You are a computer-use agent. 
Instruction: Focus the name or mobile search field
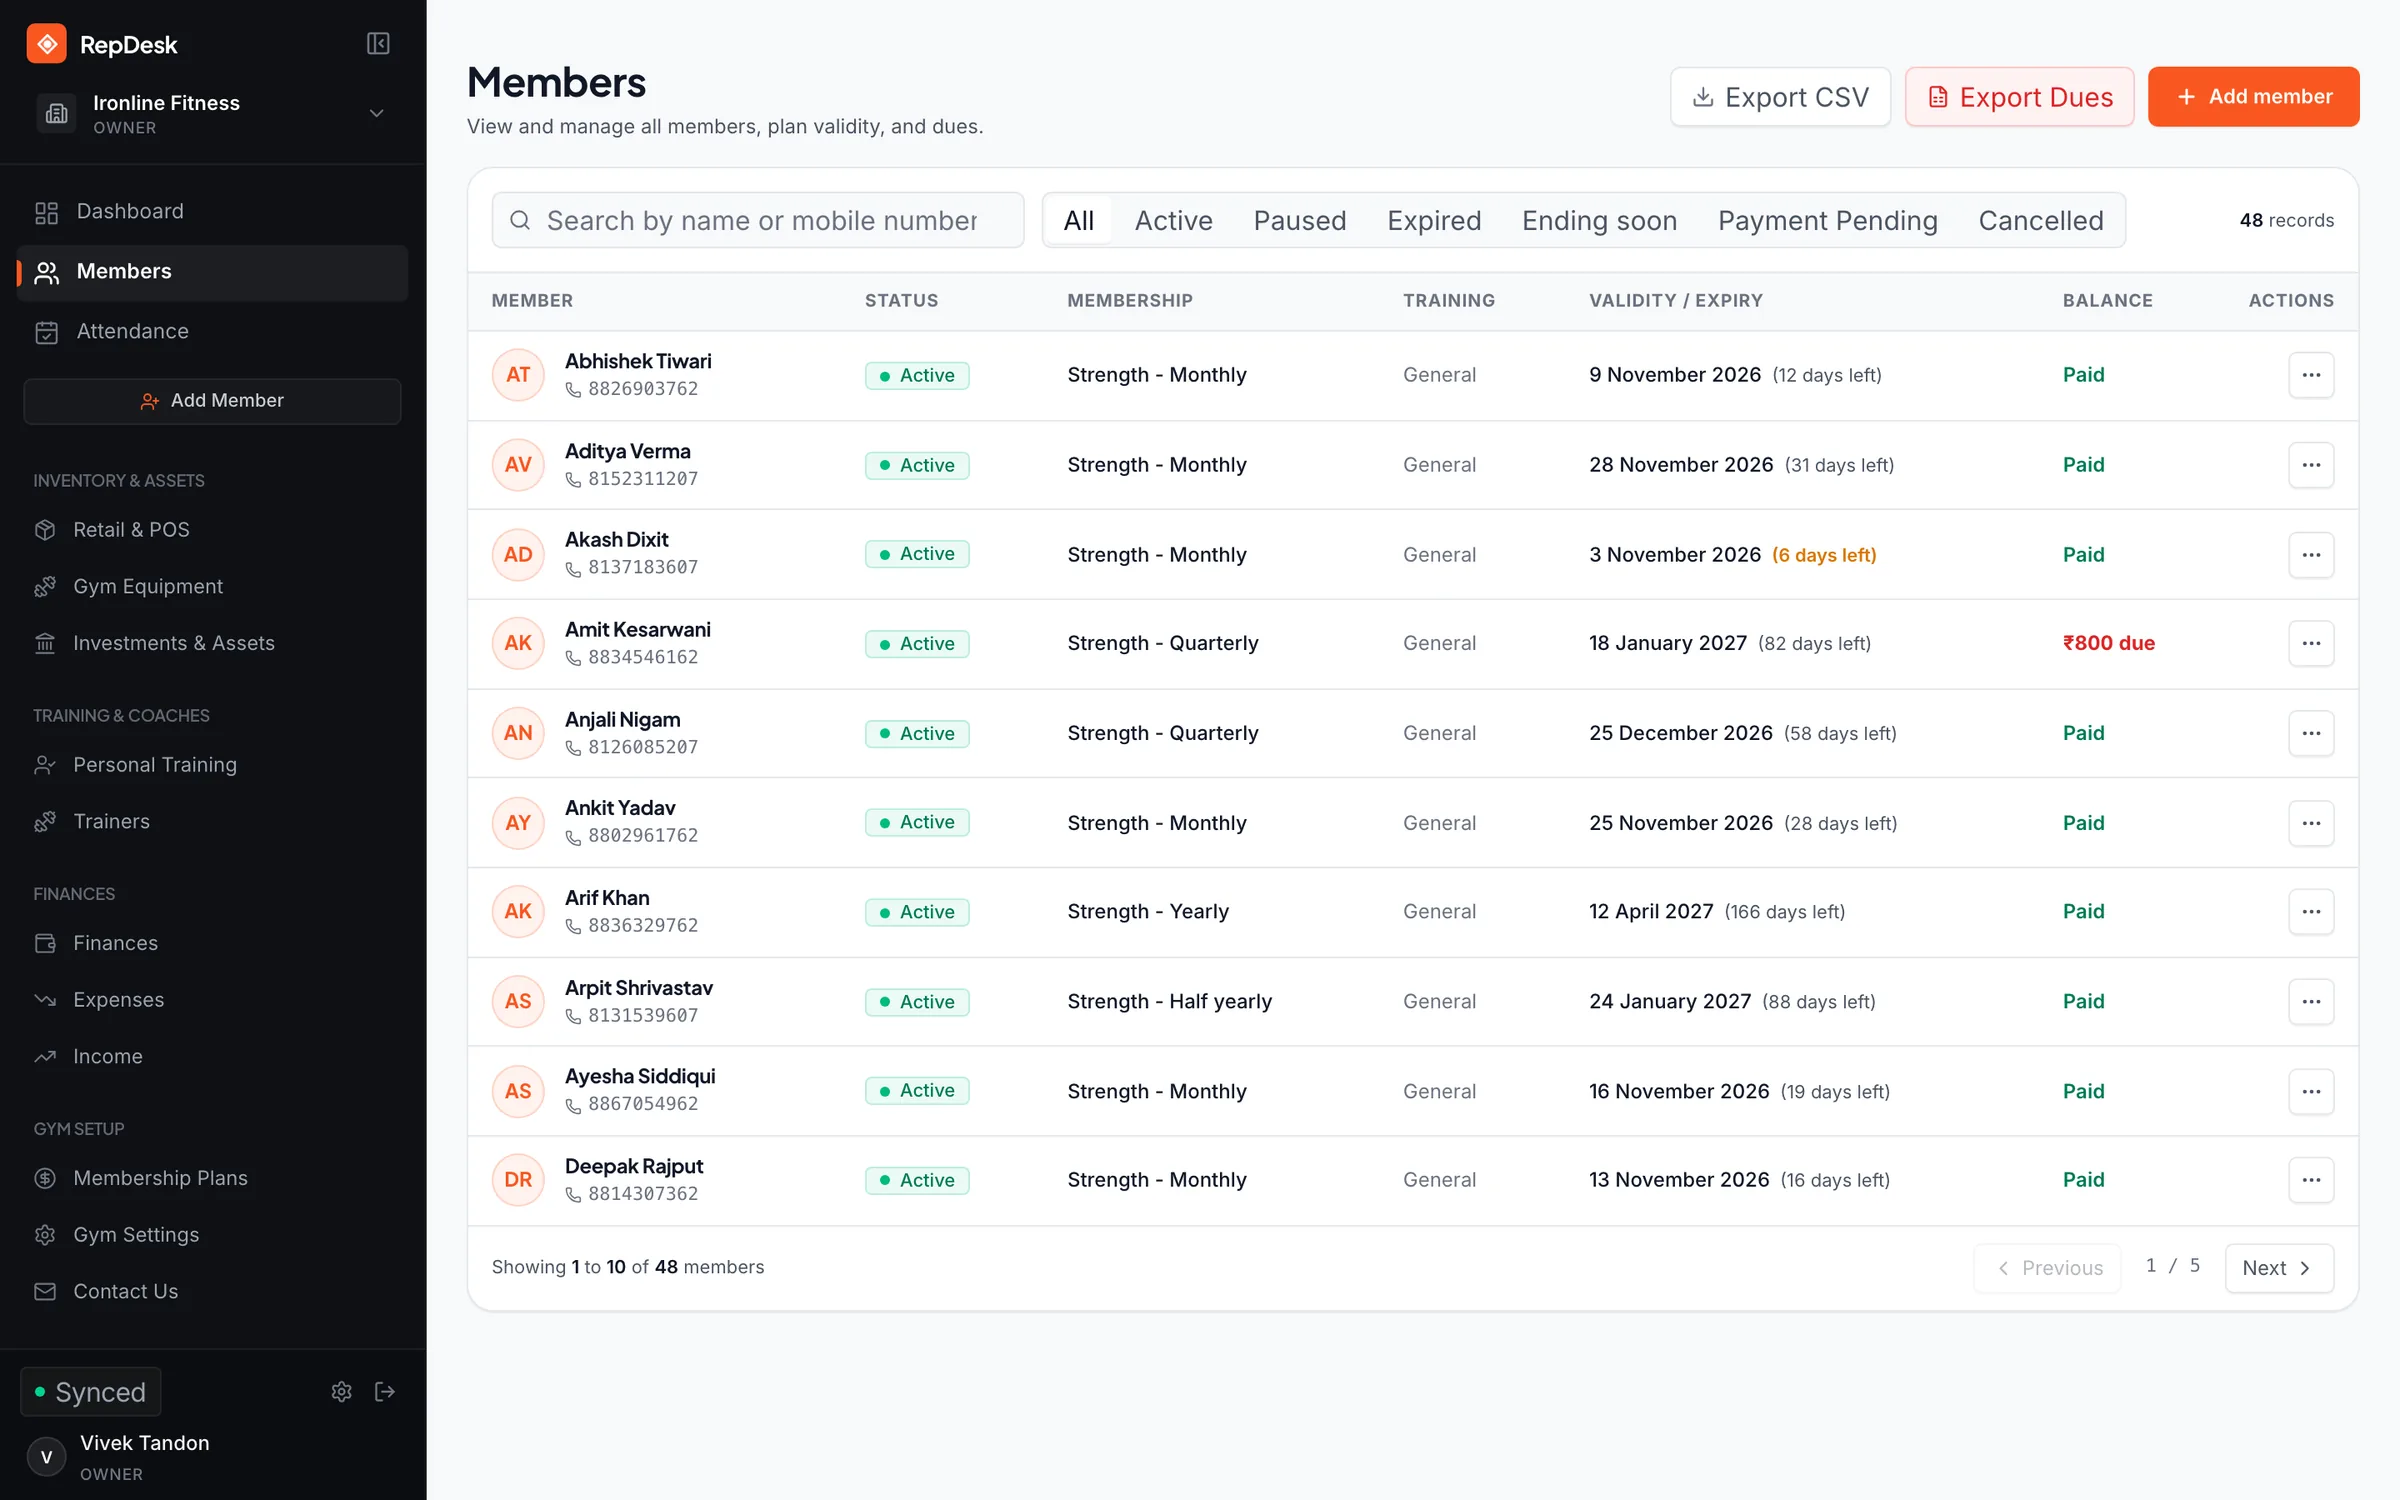758,221
